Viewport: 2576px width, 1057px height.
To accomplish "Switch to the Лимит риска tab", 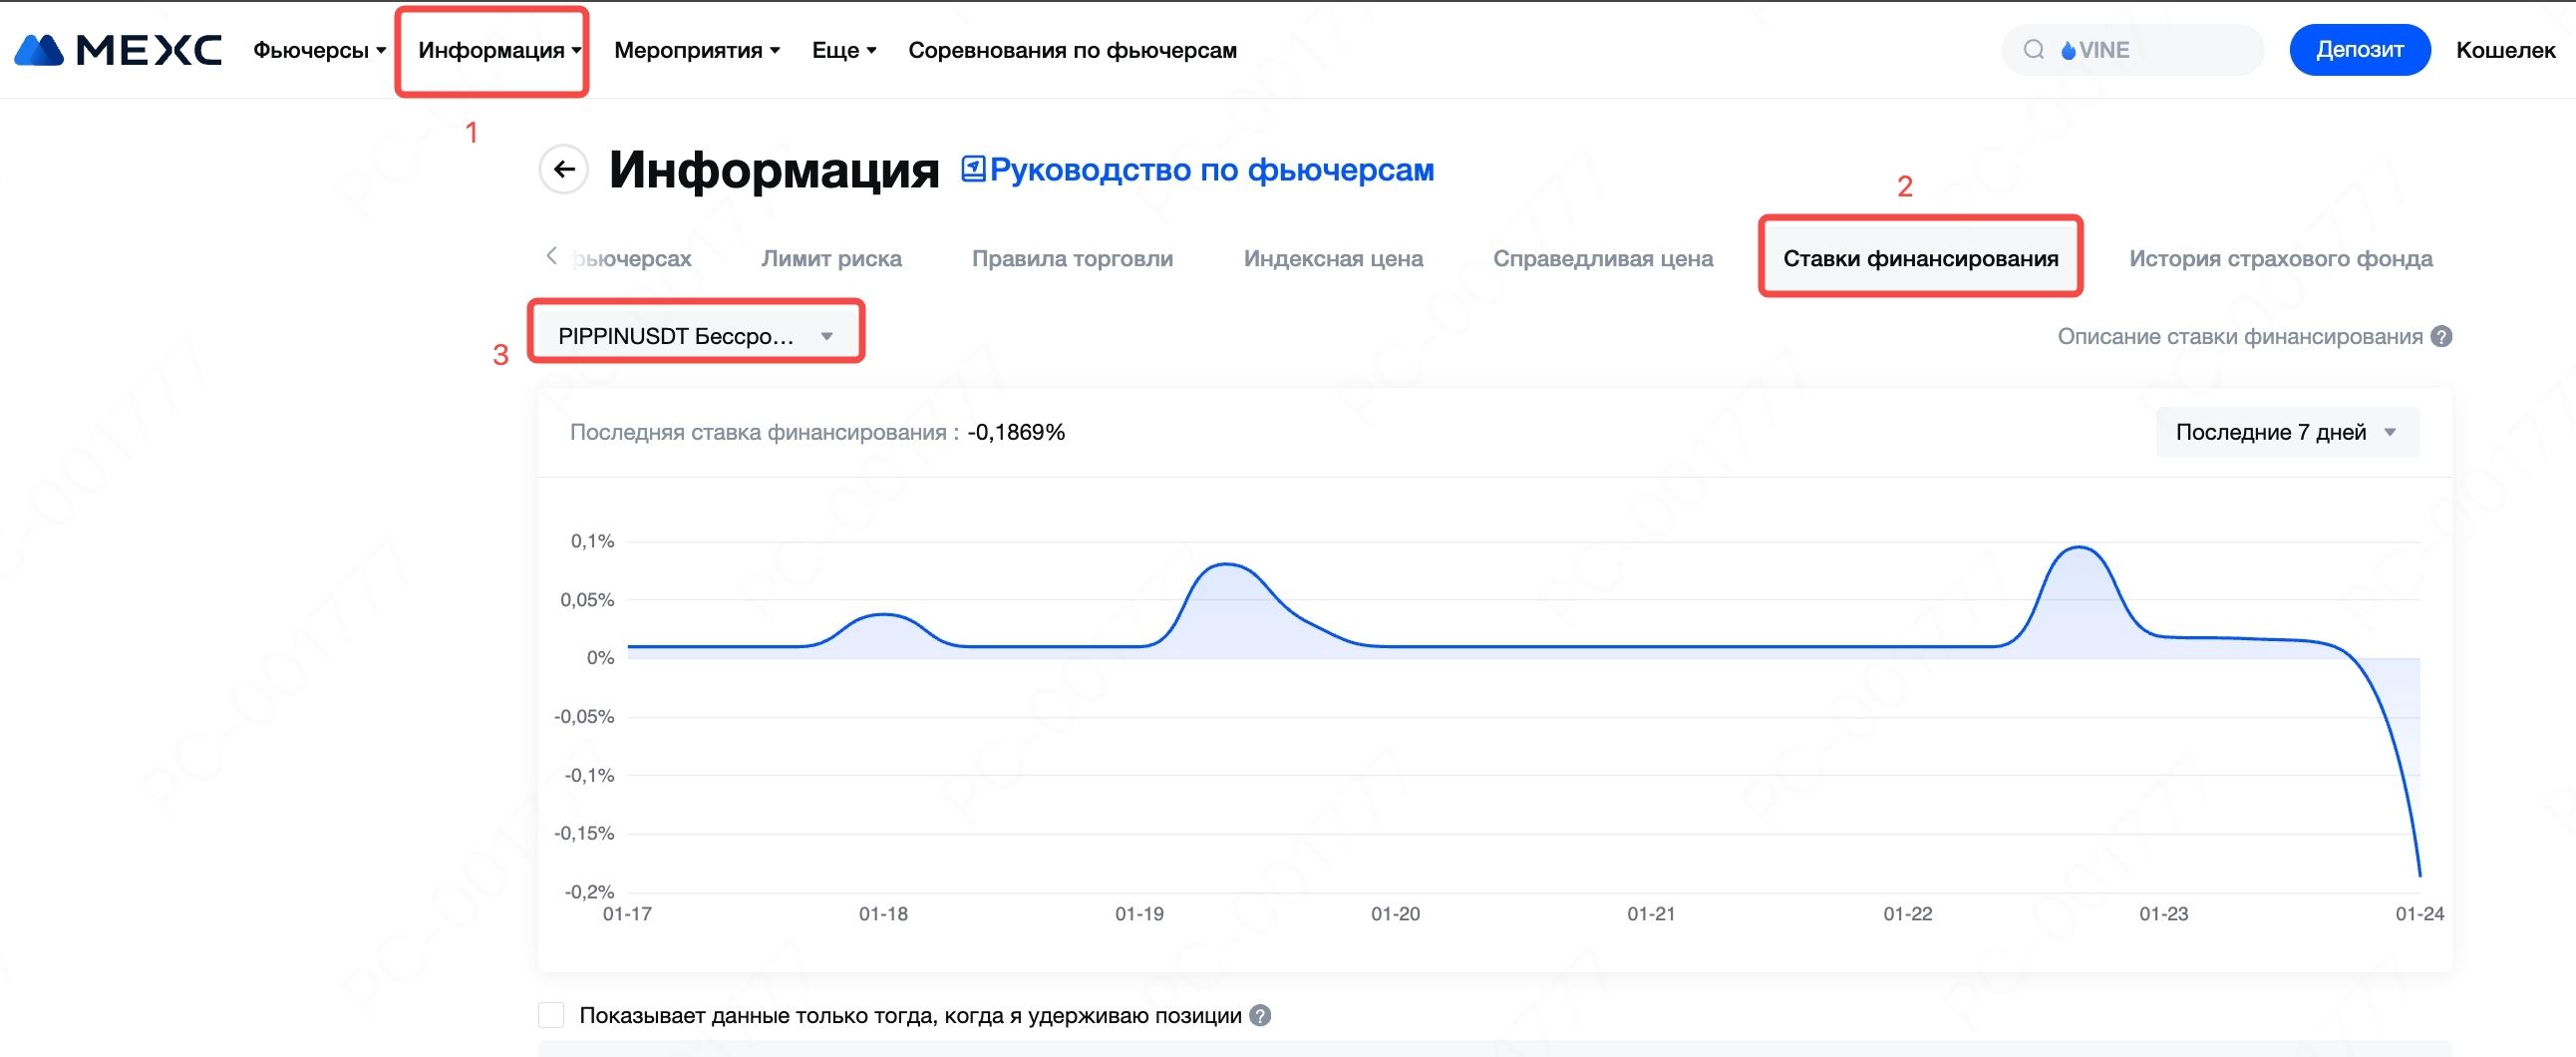I will 831,258.
